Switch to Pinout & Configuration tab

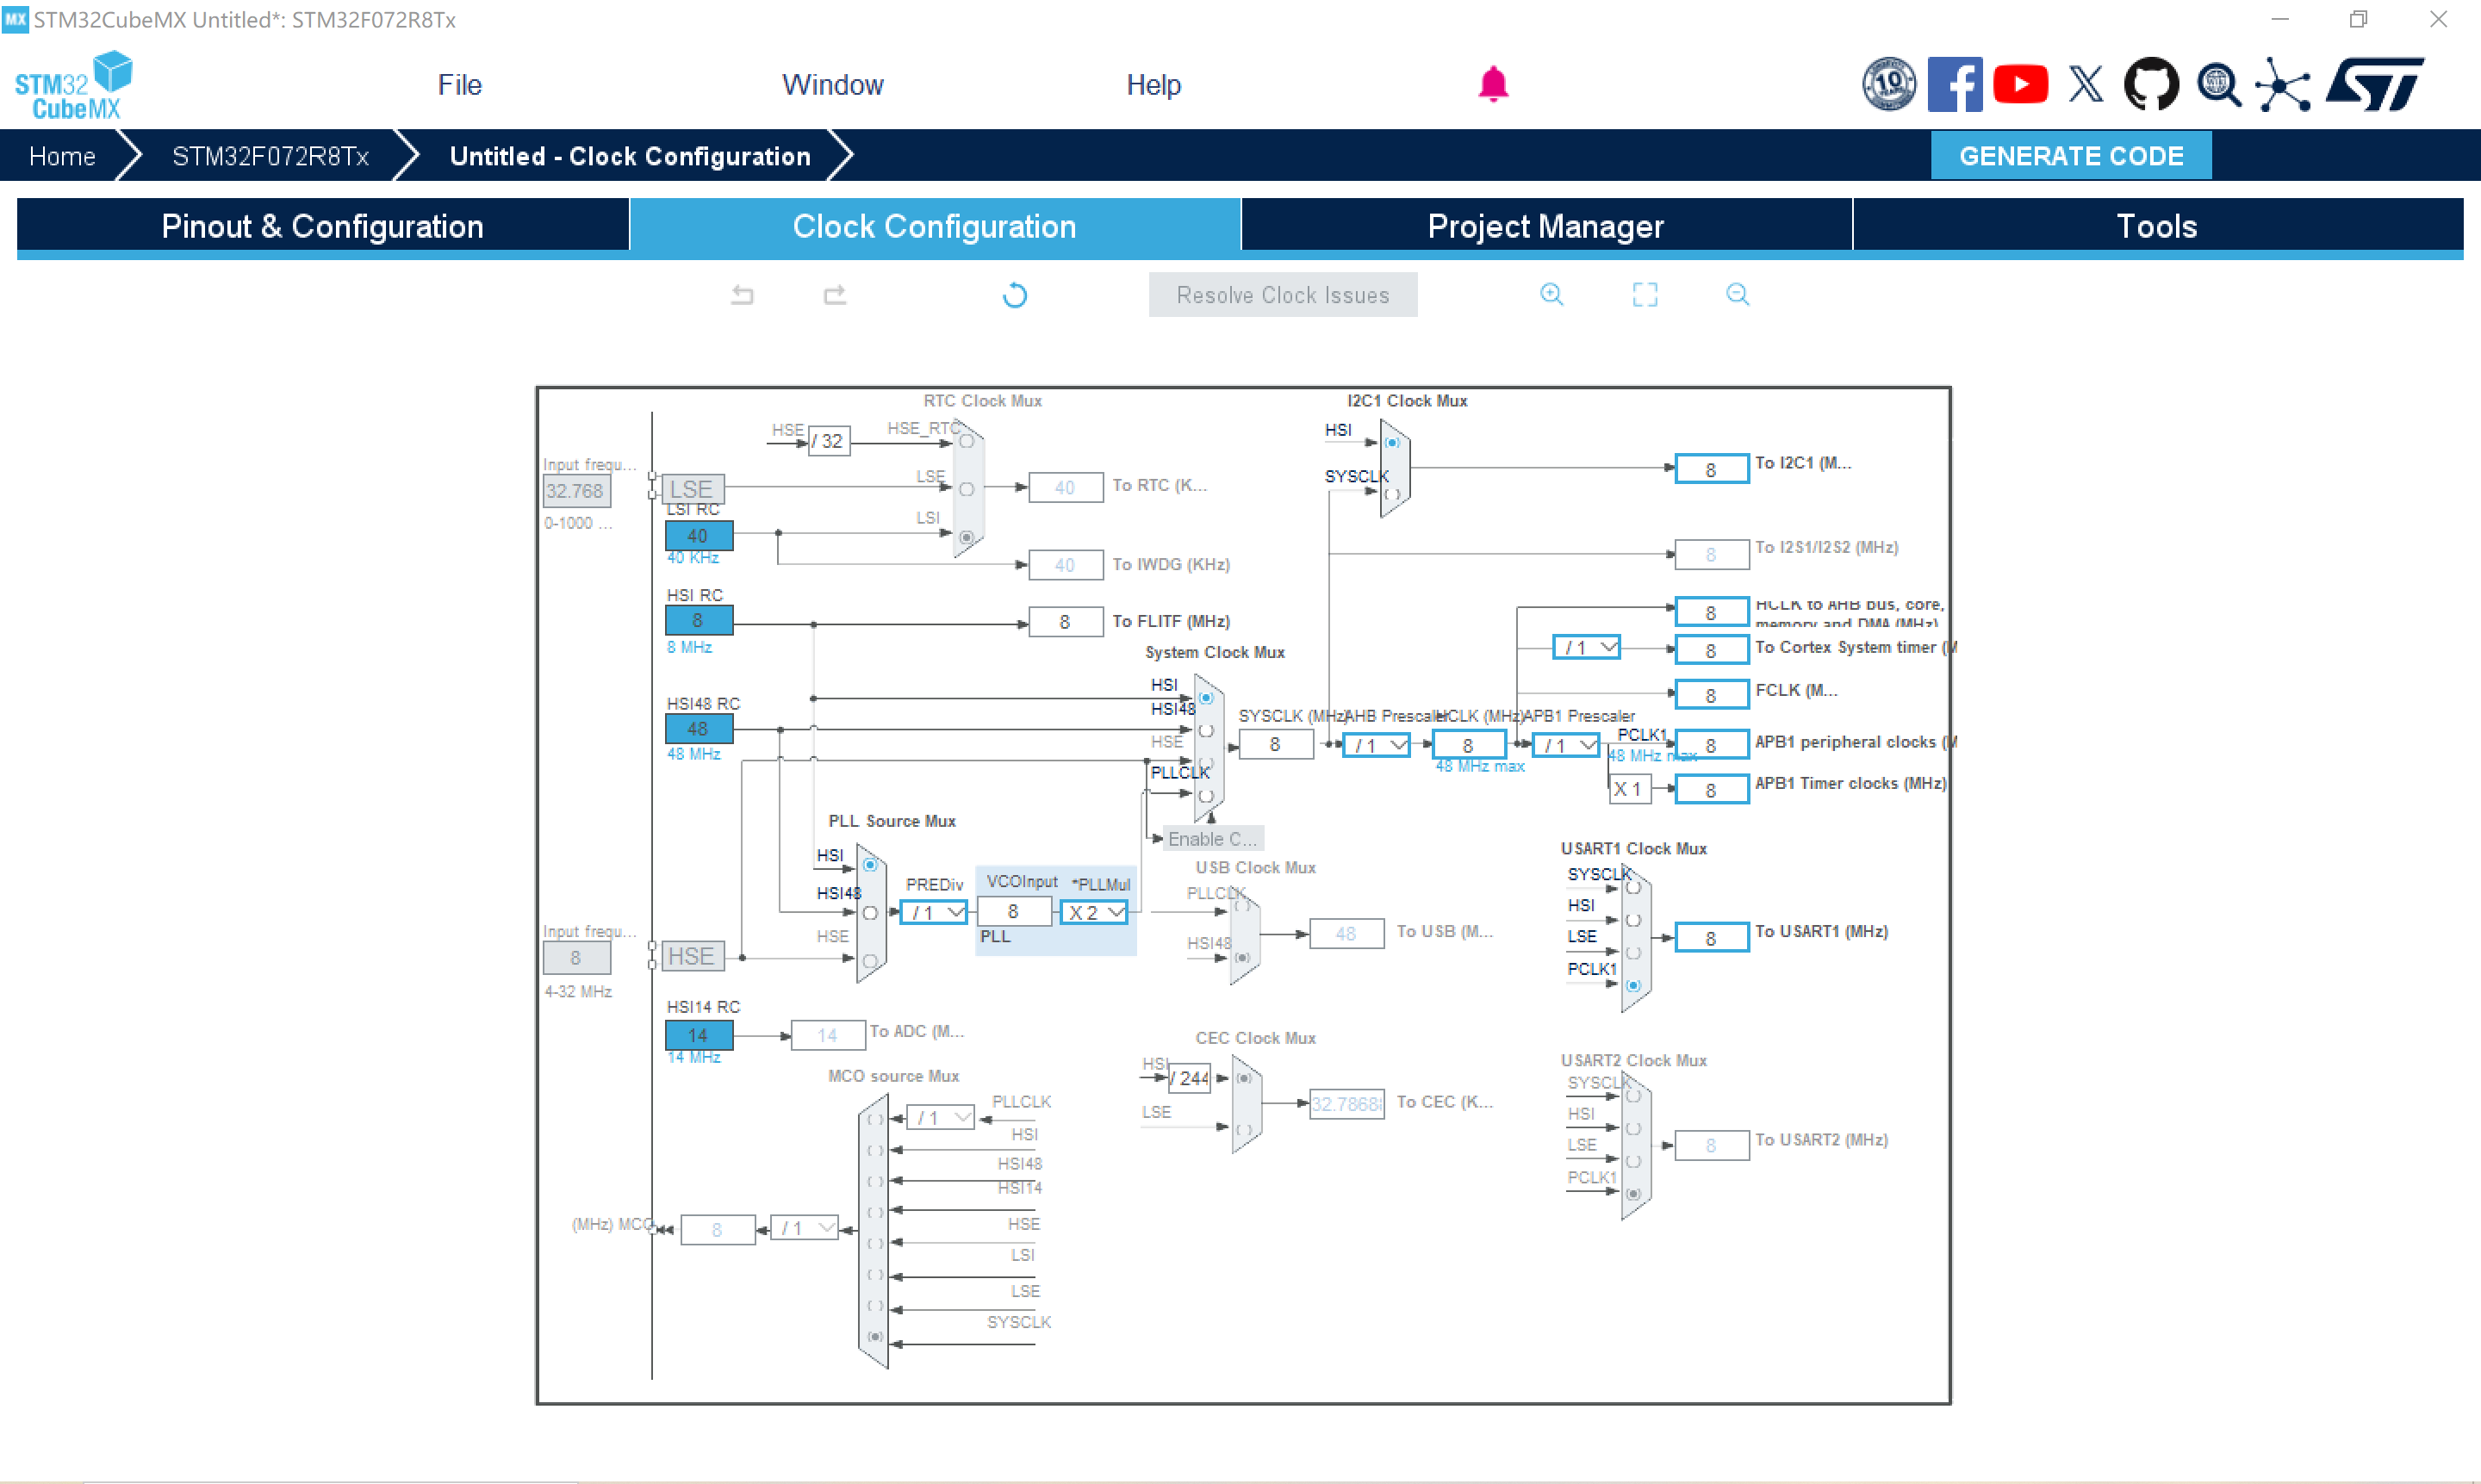pos(322,226)
